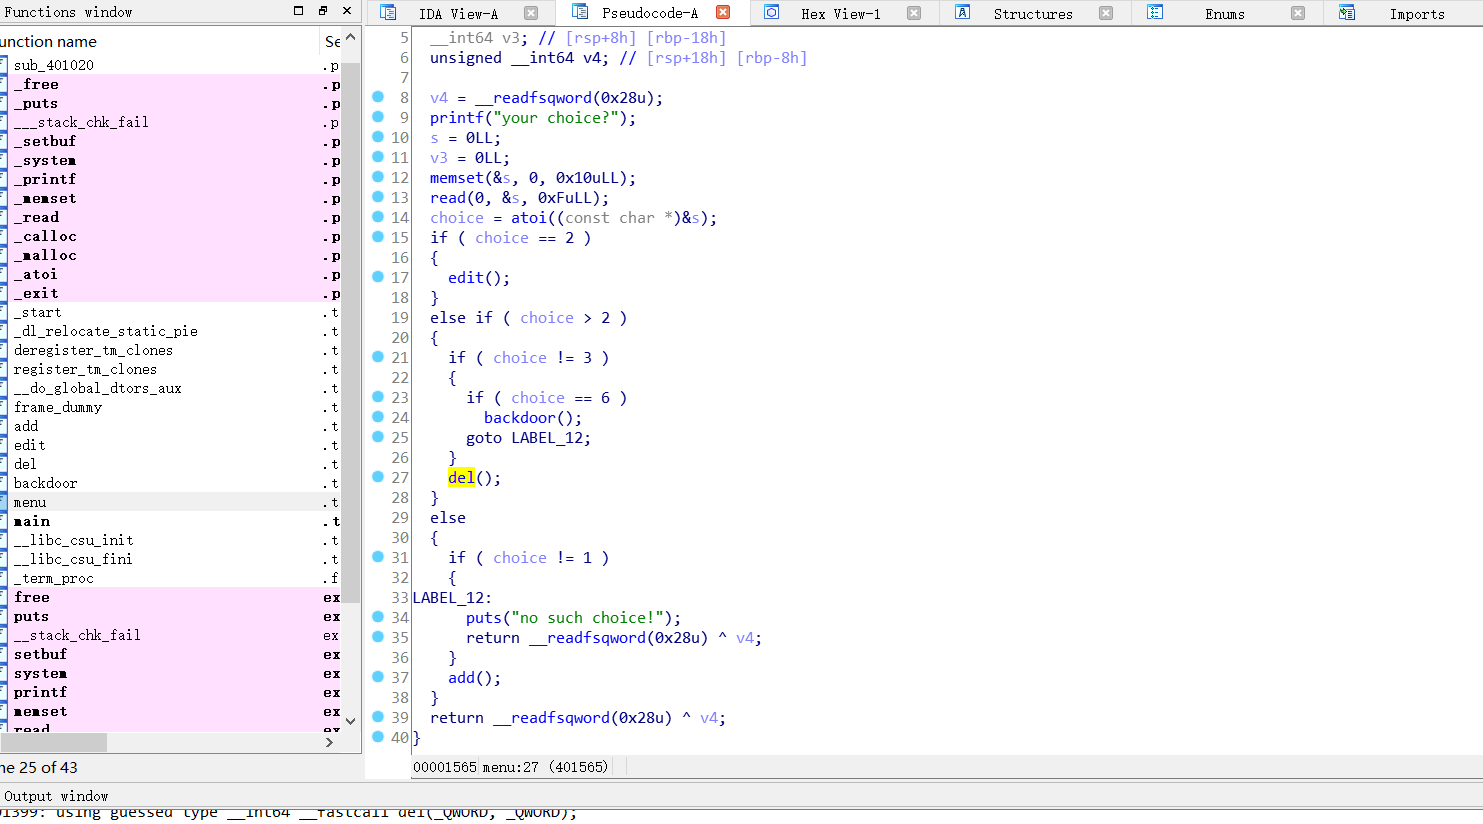This screenshot has width=1483, height=824.
Task: Click the Pseudocode-A tab icon
Action: click(582, 13)
